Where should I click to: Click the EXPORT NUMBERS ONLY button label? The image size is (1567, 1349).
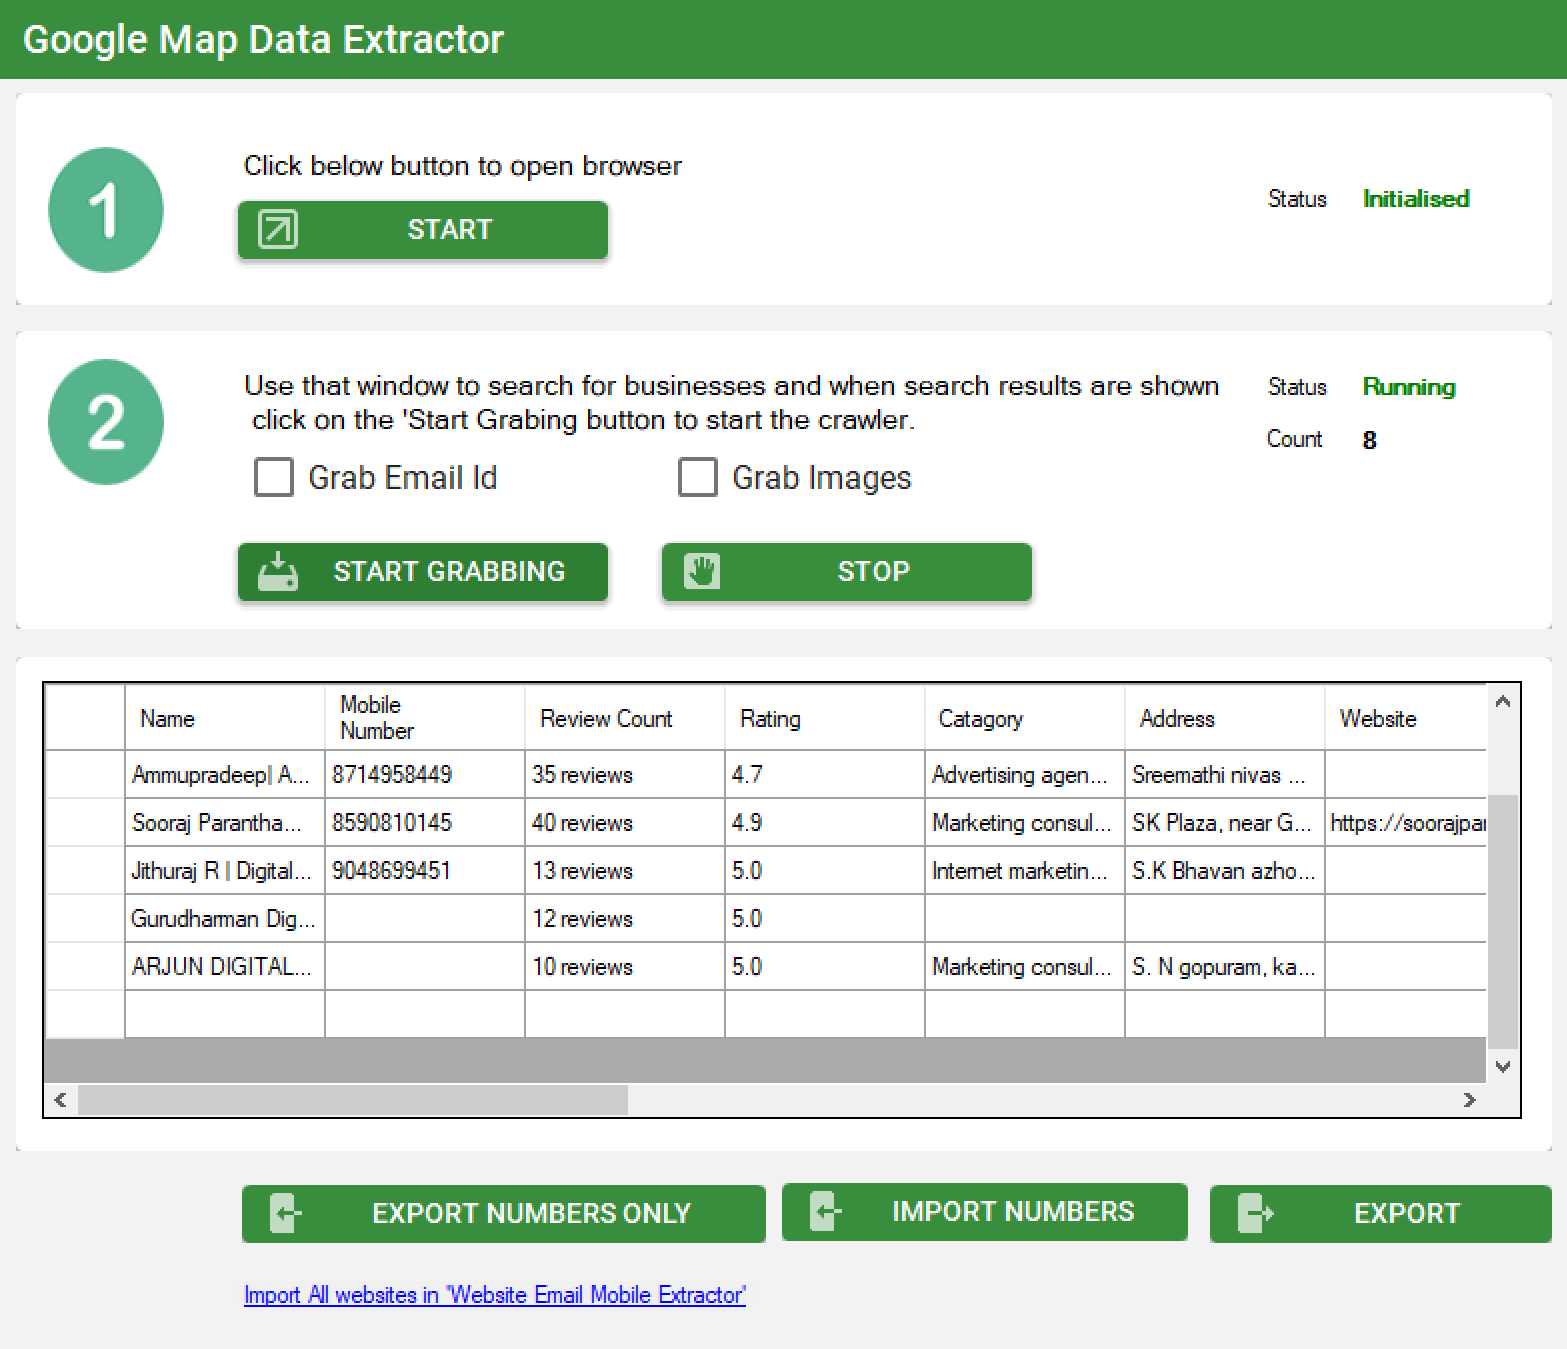[531, 1213]
